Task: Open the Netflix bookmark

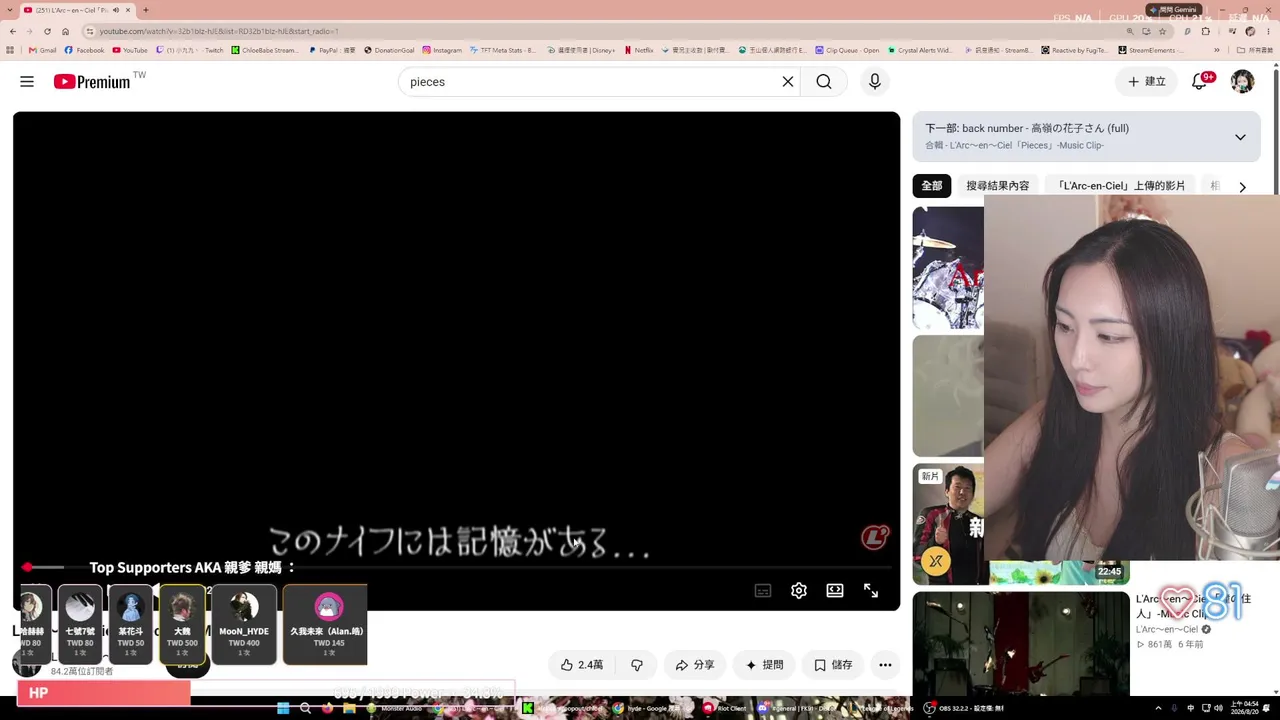Action: (x=639, y=50)
